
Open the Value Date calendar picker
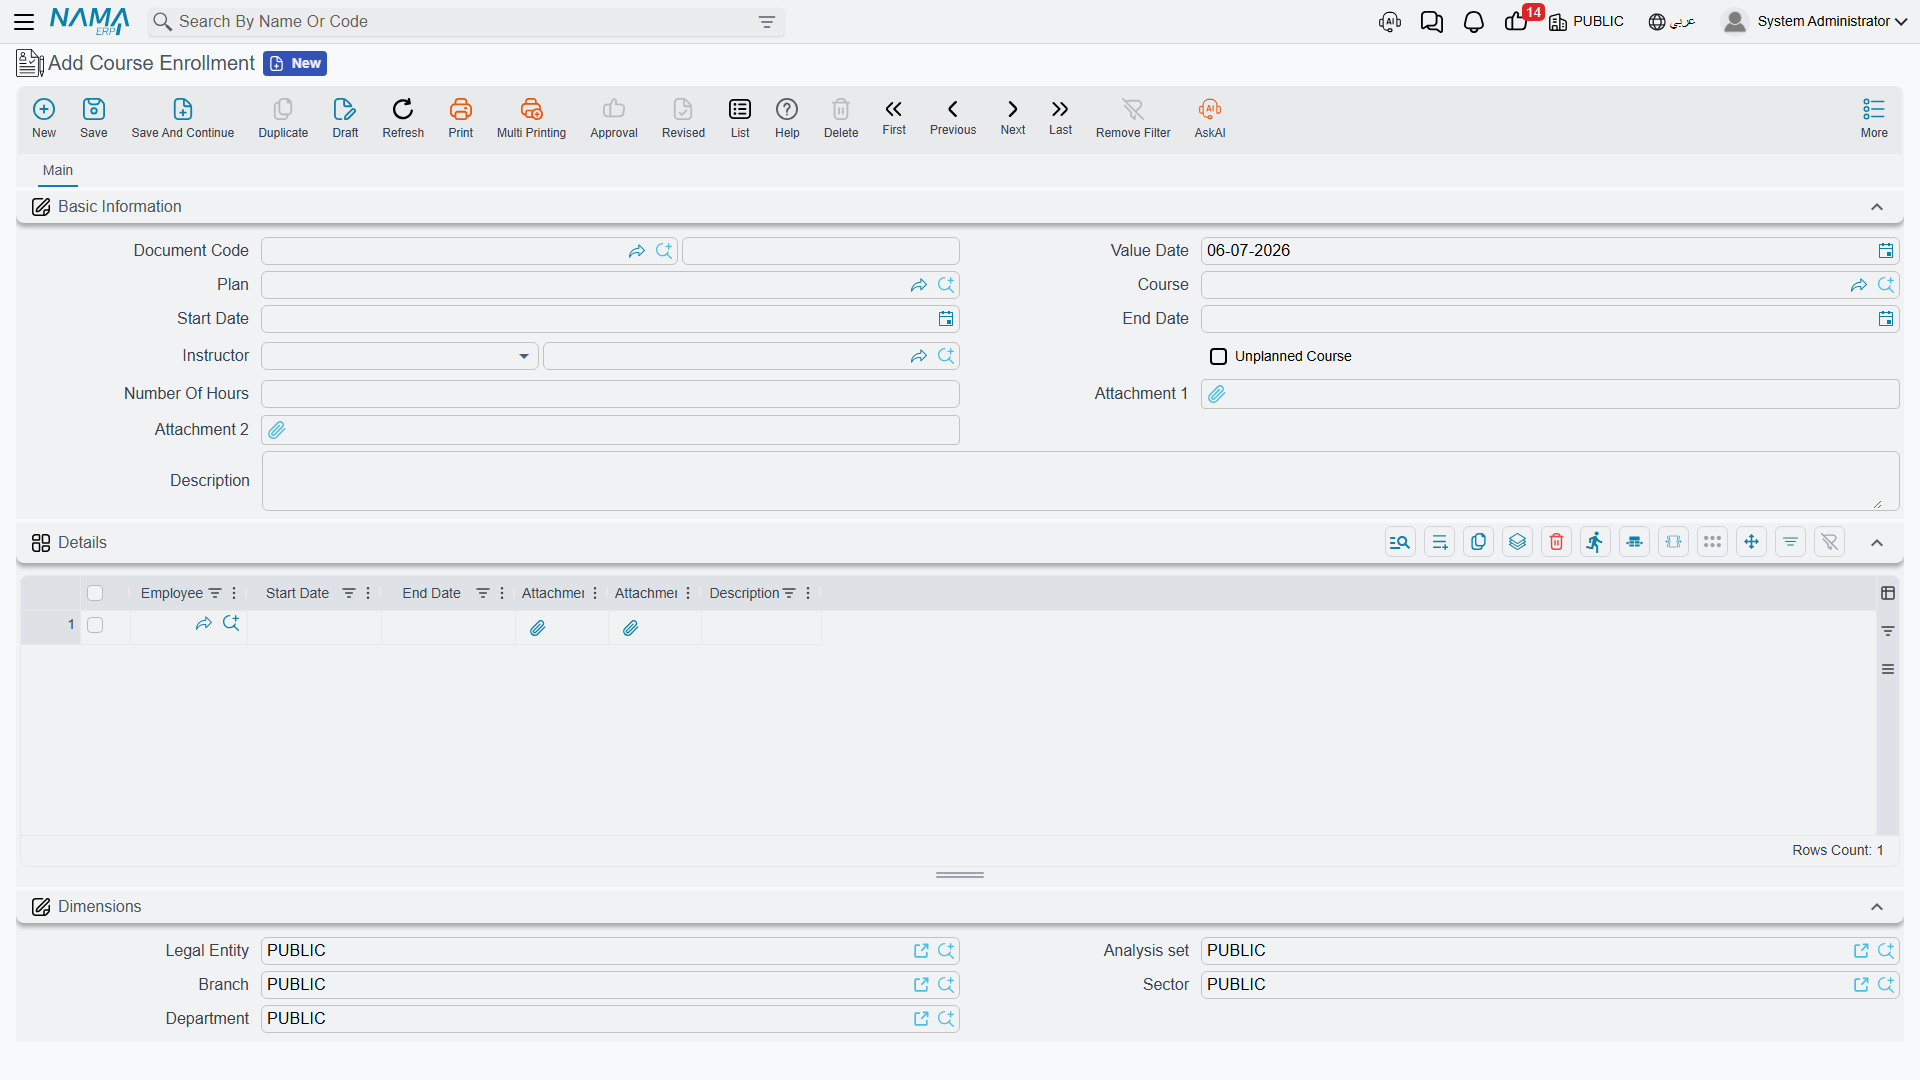[x=1886, y=251]
